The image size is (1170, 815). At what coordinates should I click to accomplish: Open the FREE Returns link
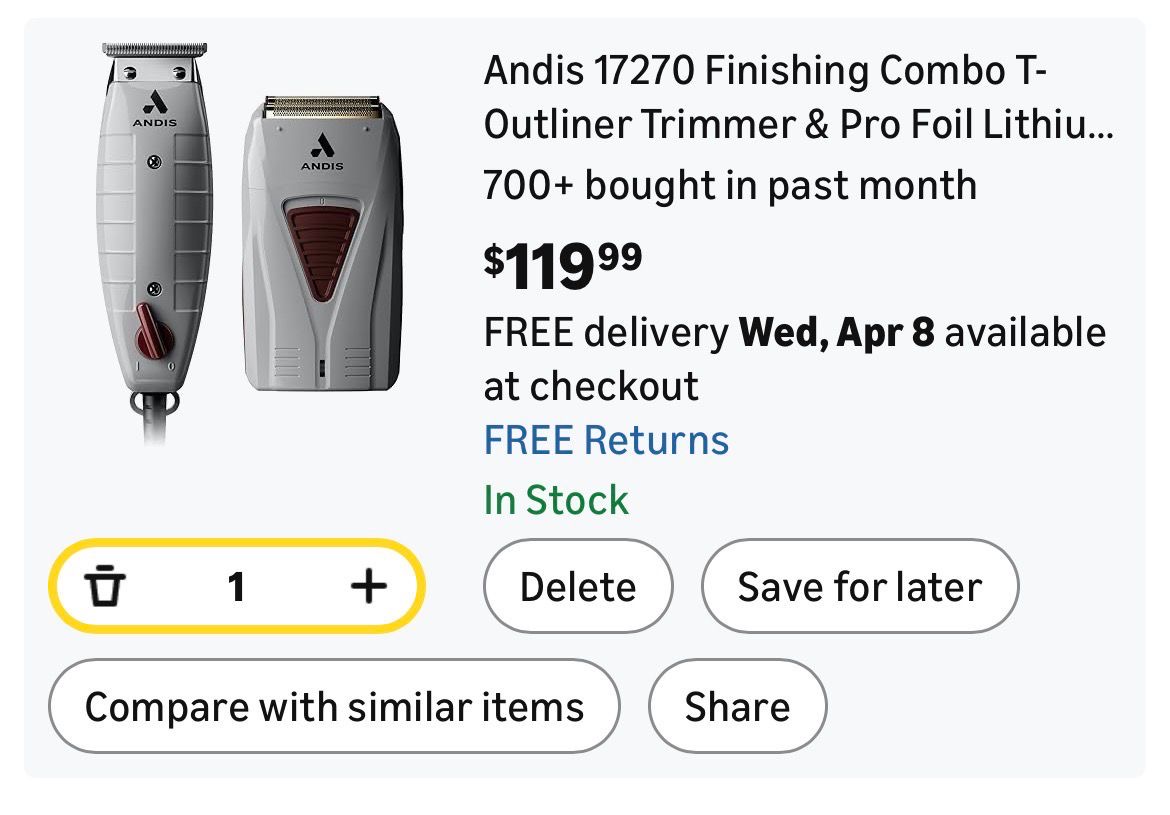tap(606, 440)
